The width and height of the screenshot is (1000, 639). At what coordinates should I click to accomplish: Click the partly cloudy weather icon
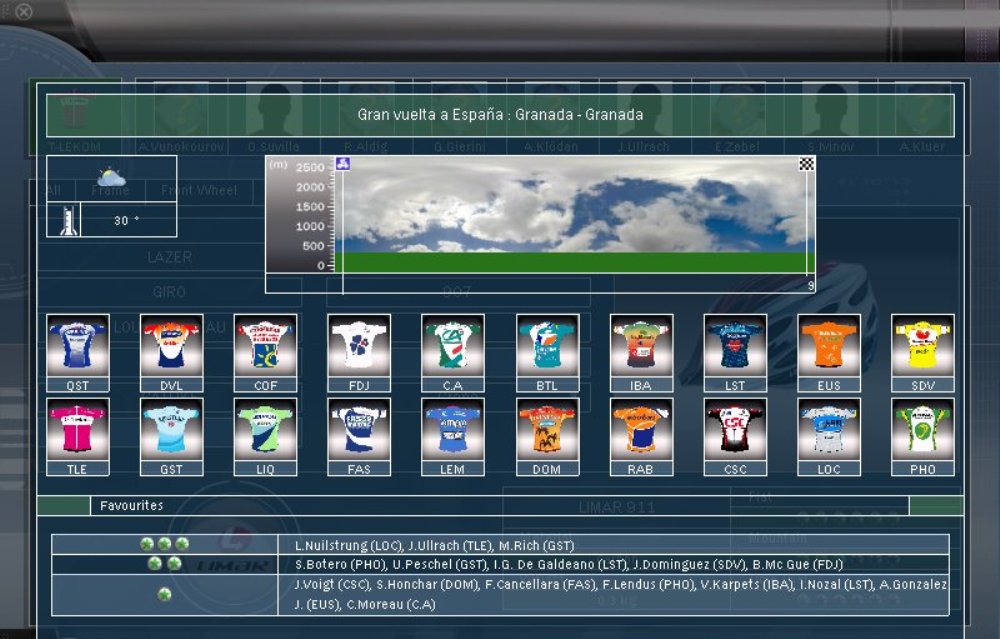[x=111, y=178]
